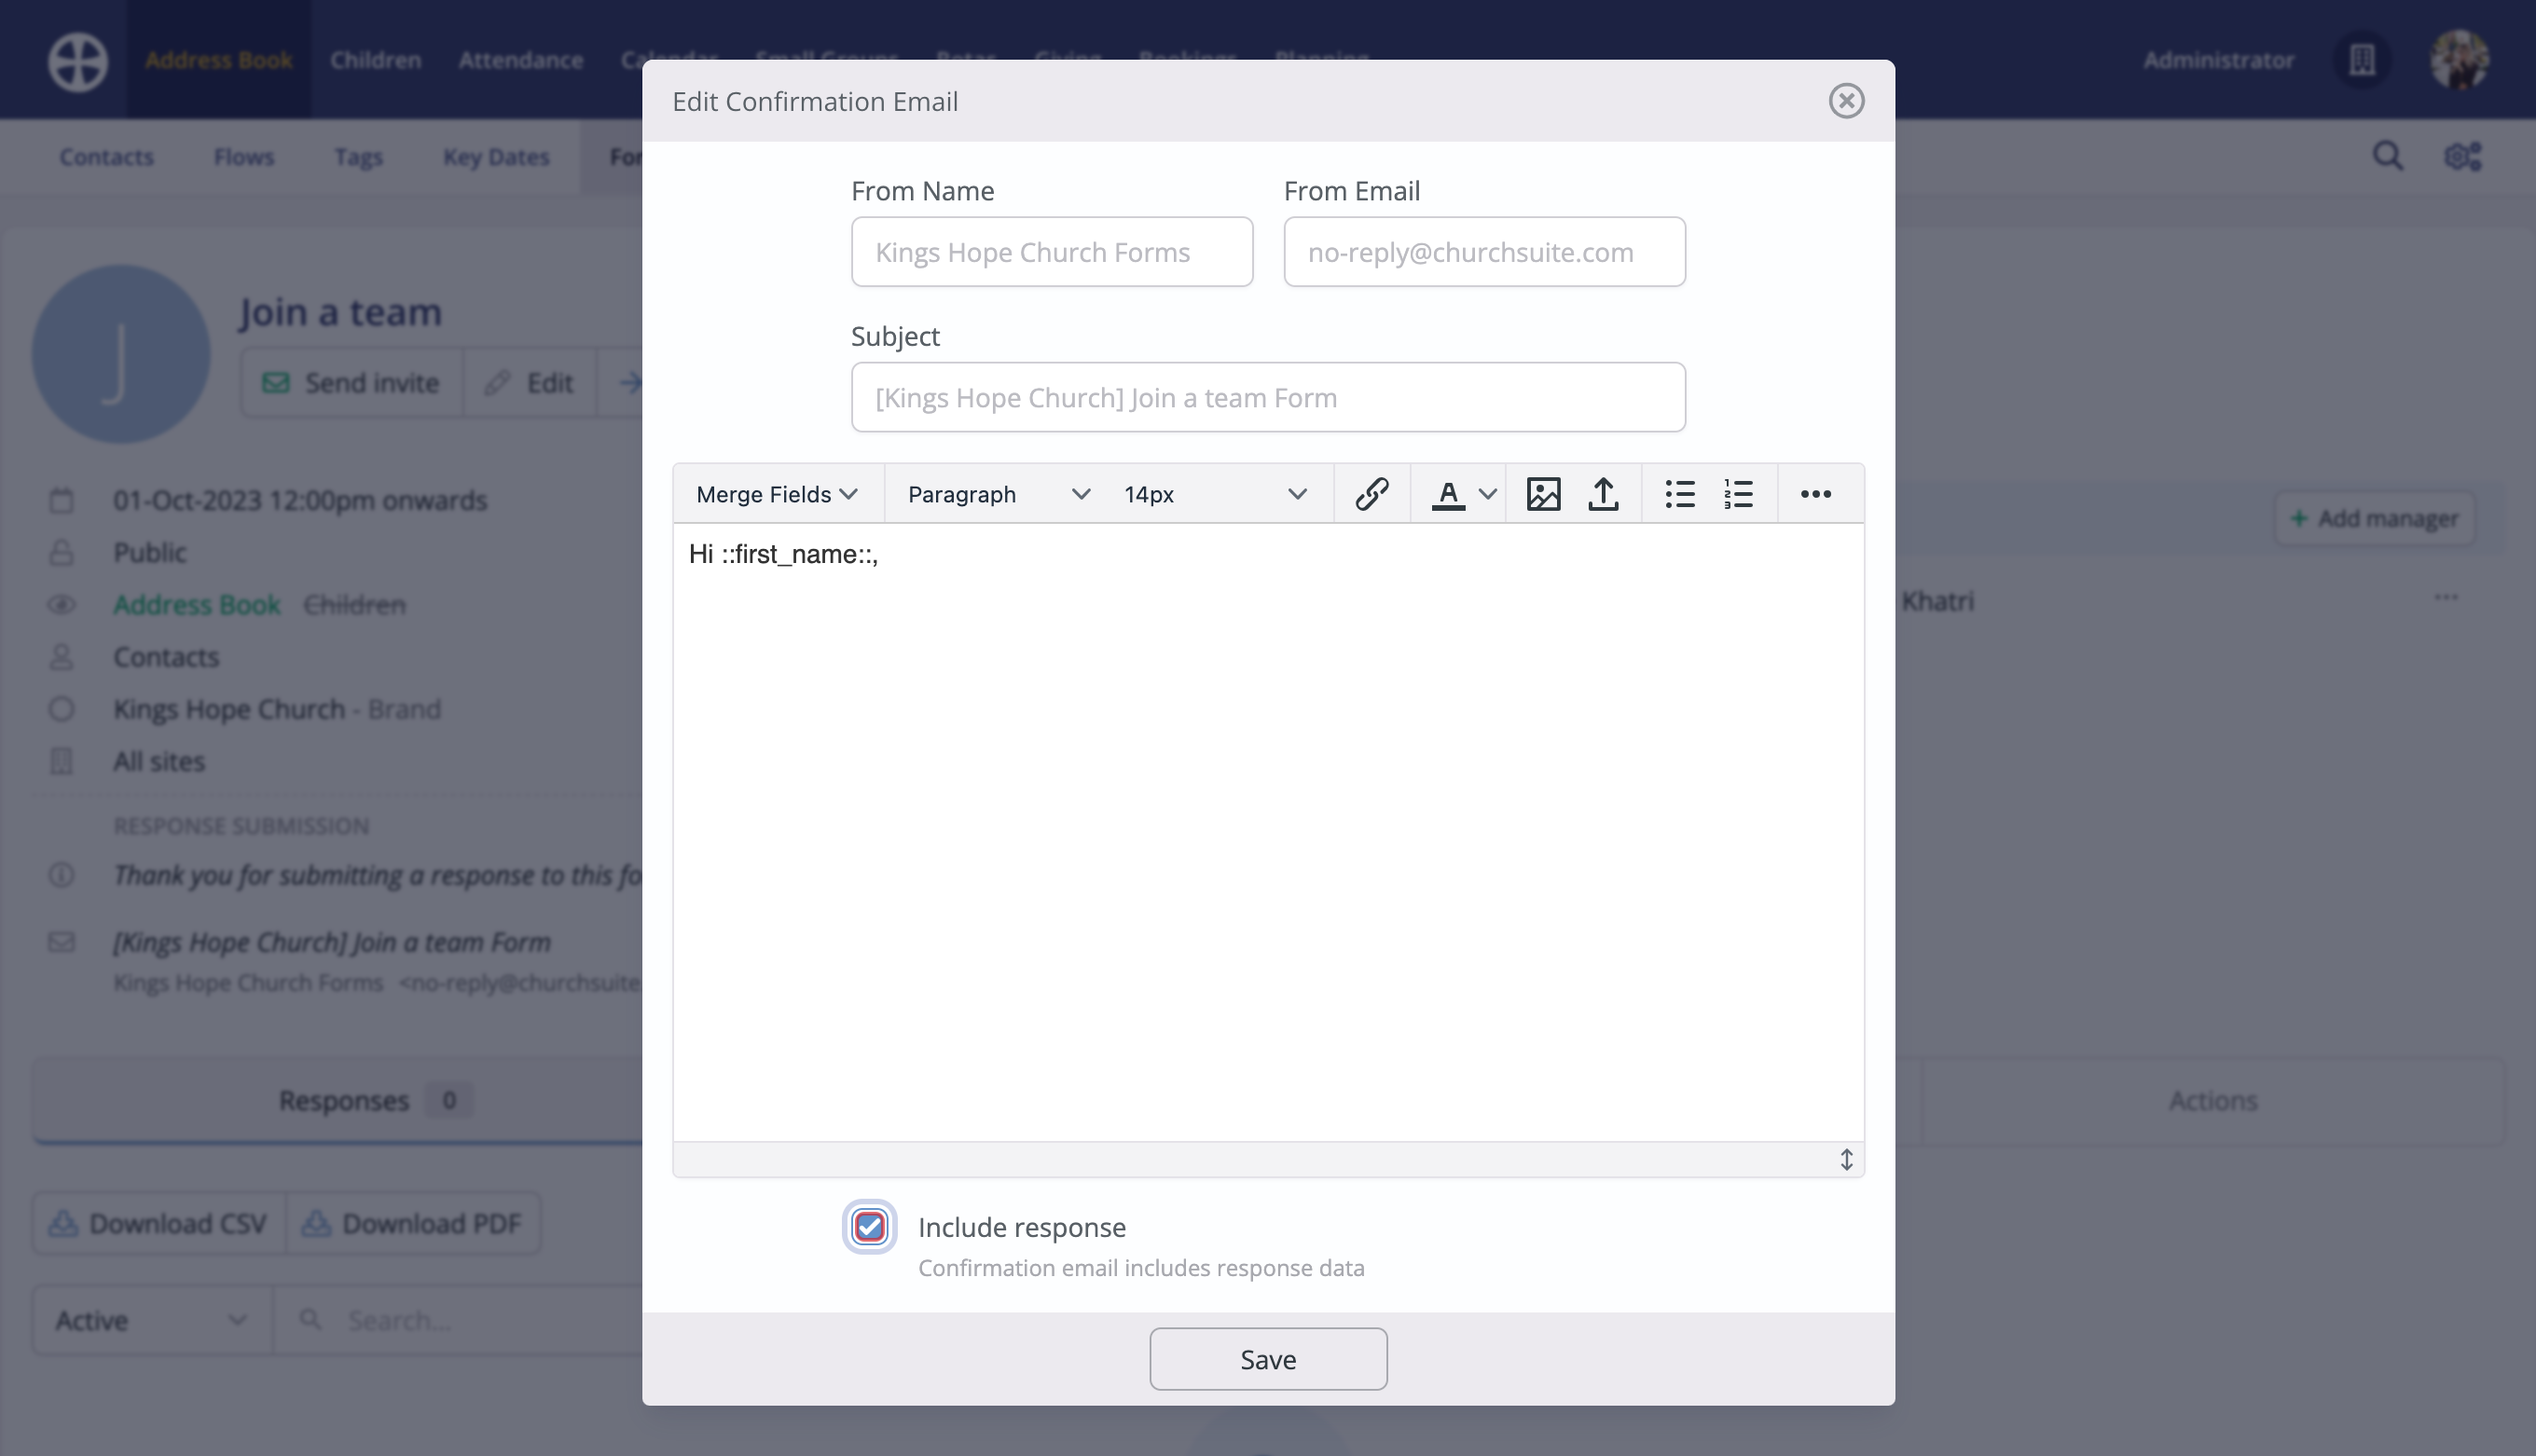Click the insert image icon
Image resolution: width=2536 pixels, height=1456 pixels.
(x=1543, y=494)
